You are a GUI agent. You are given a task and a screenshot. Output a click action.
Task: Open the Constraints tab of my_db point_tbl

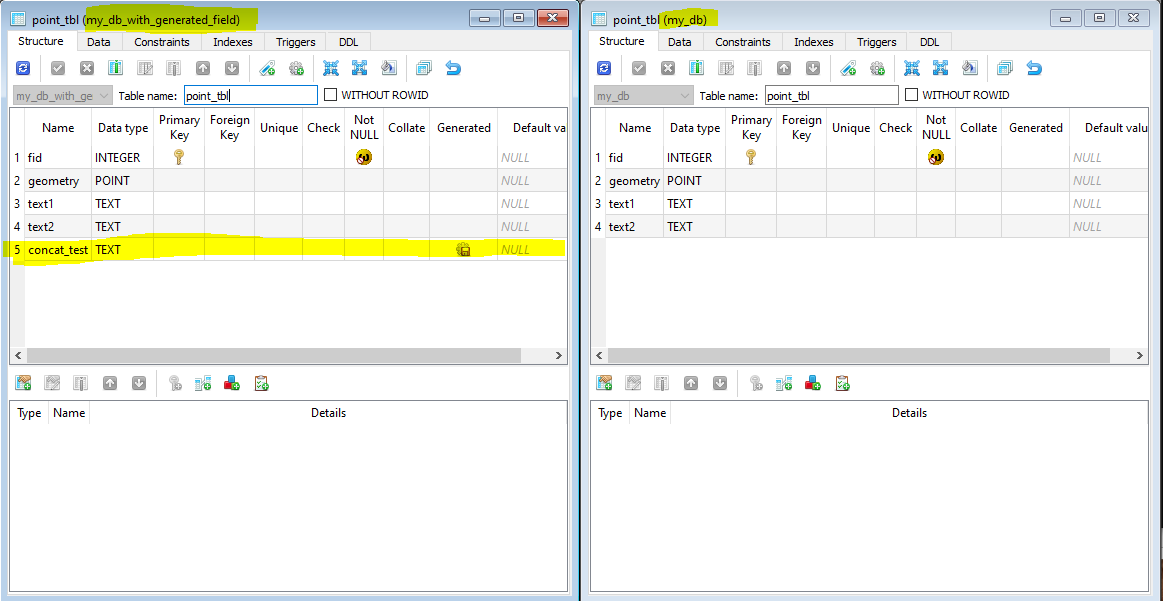[742, 41]
